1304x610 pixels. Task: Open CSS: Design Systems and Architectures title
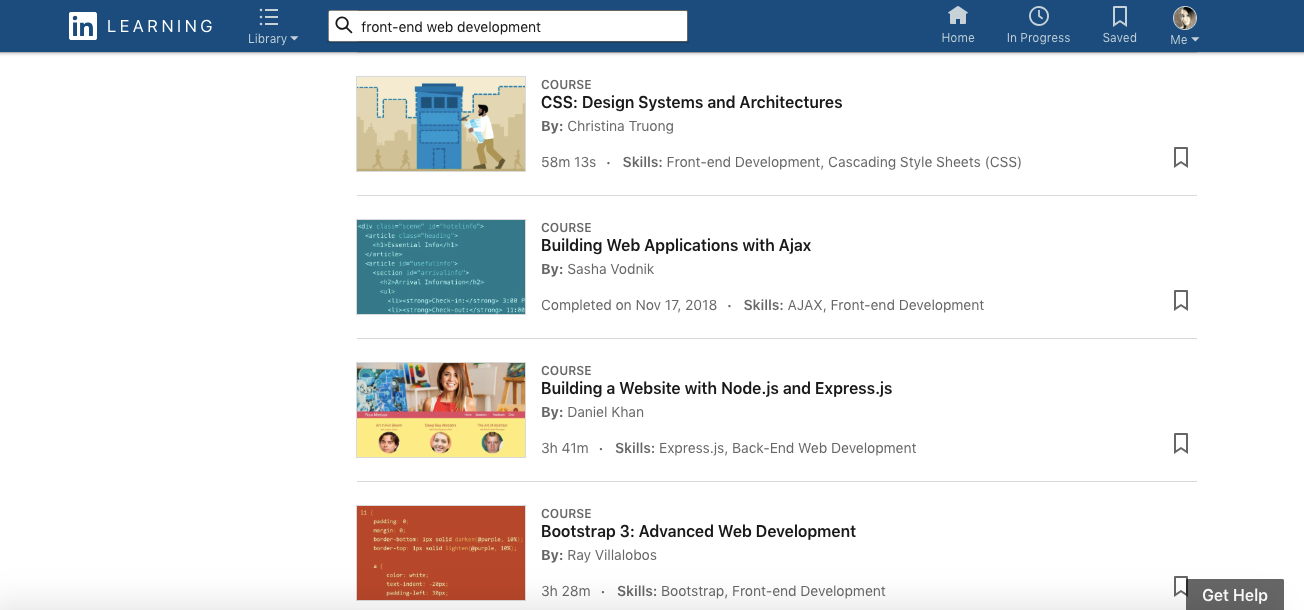(691, 102)
